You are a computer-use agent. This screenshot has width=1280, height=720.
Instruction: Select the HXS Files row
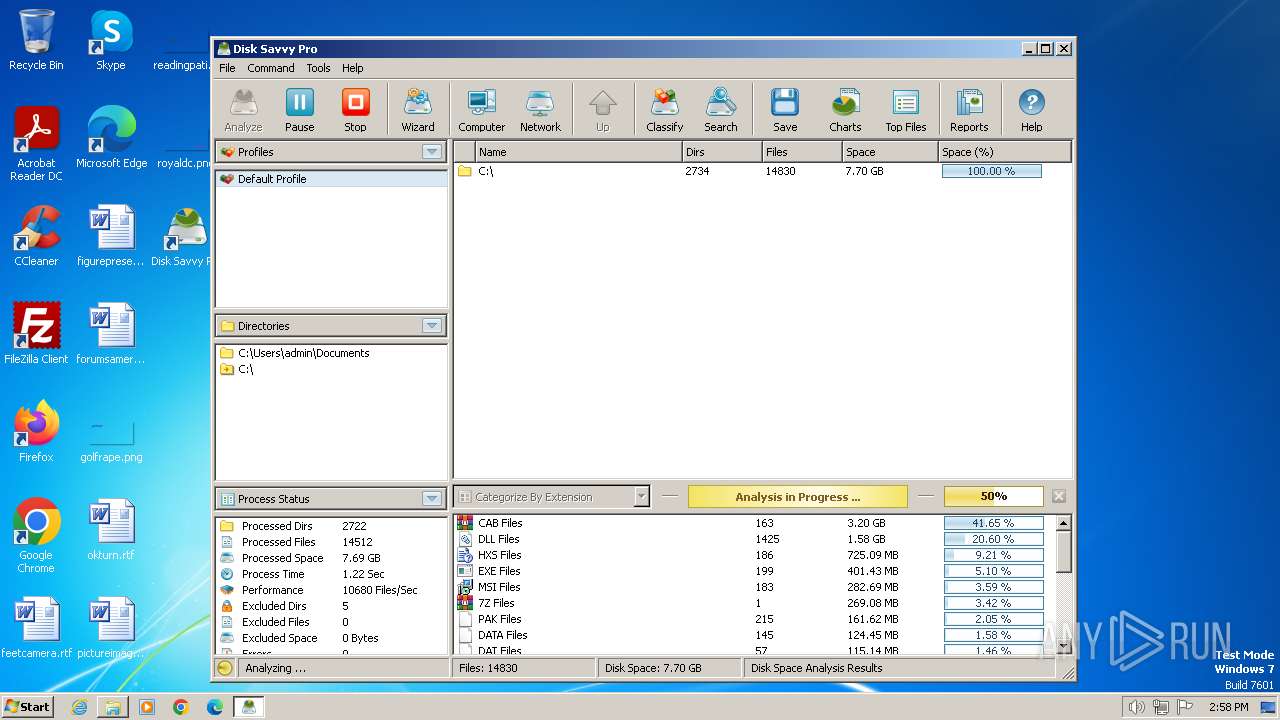tap(755, 555)
